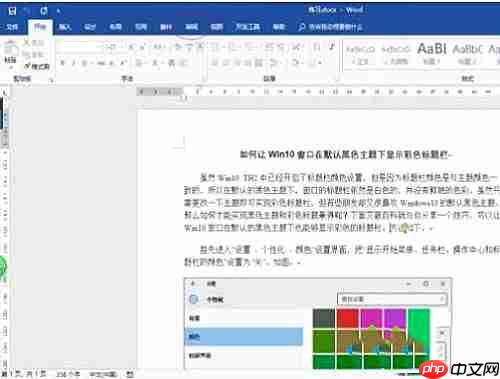
Task: Open the Customize Quick Access Toolbar dropdown
Action: click(x=58, y=11)
